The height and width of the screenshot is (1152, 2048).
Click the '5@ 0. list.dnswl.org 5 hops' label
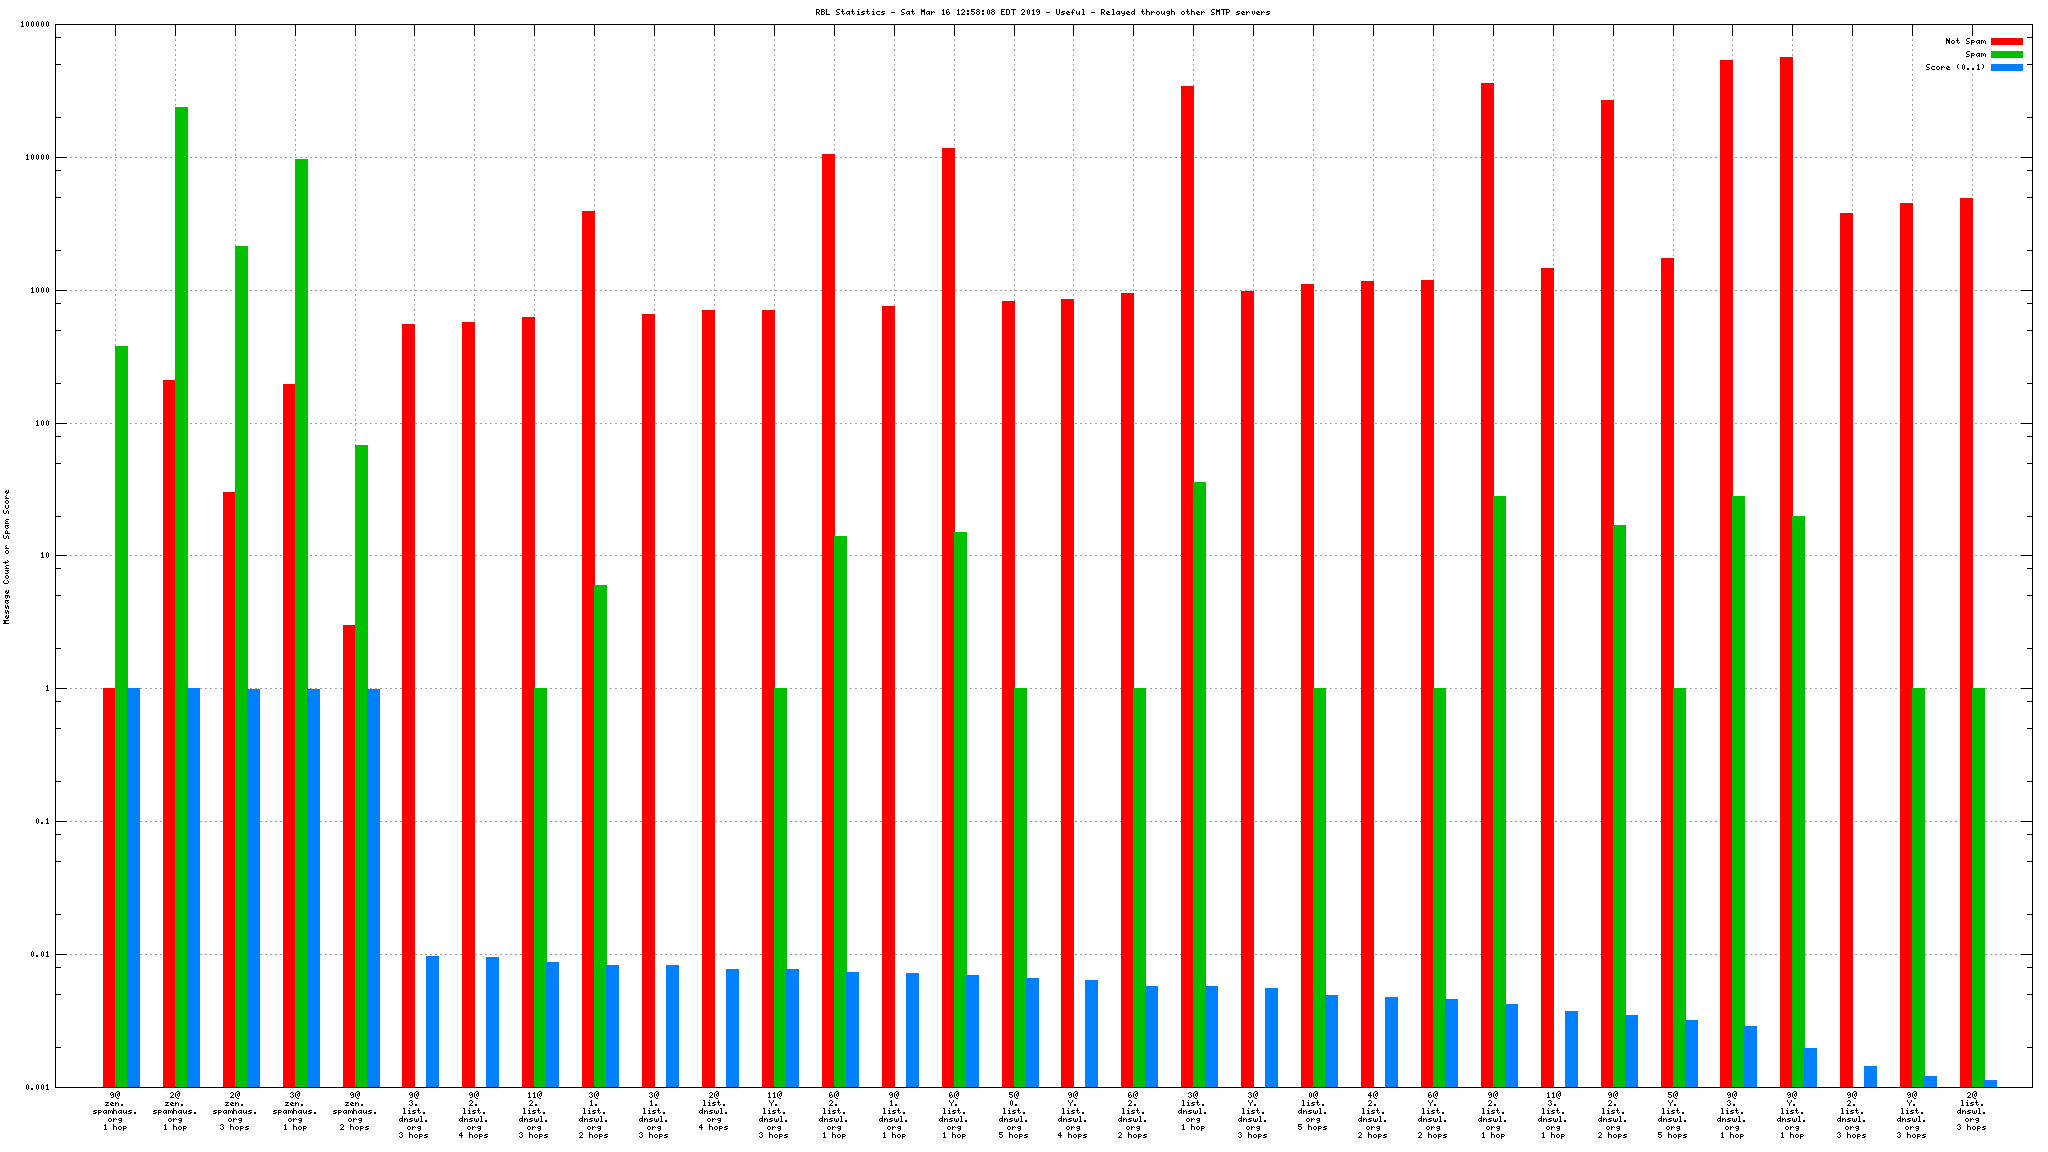point(1013,1115)
